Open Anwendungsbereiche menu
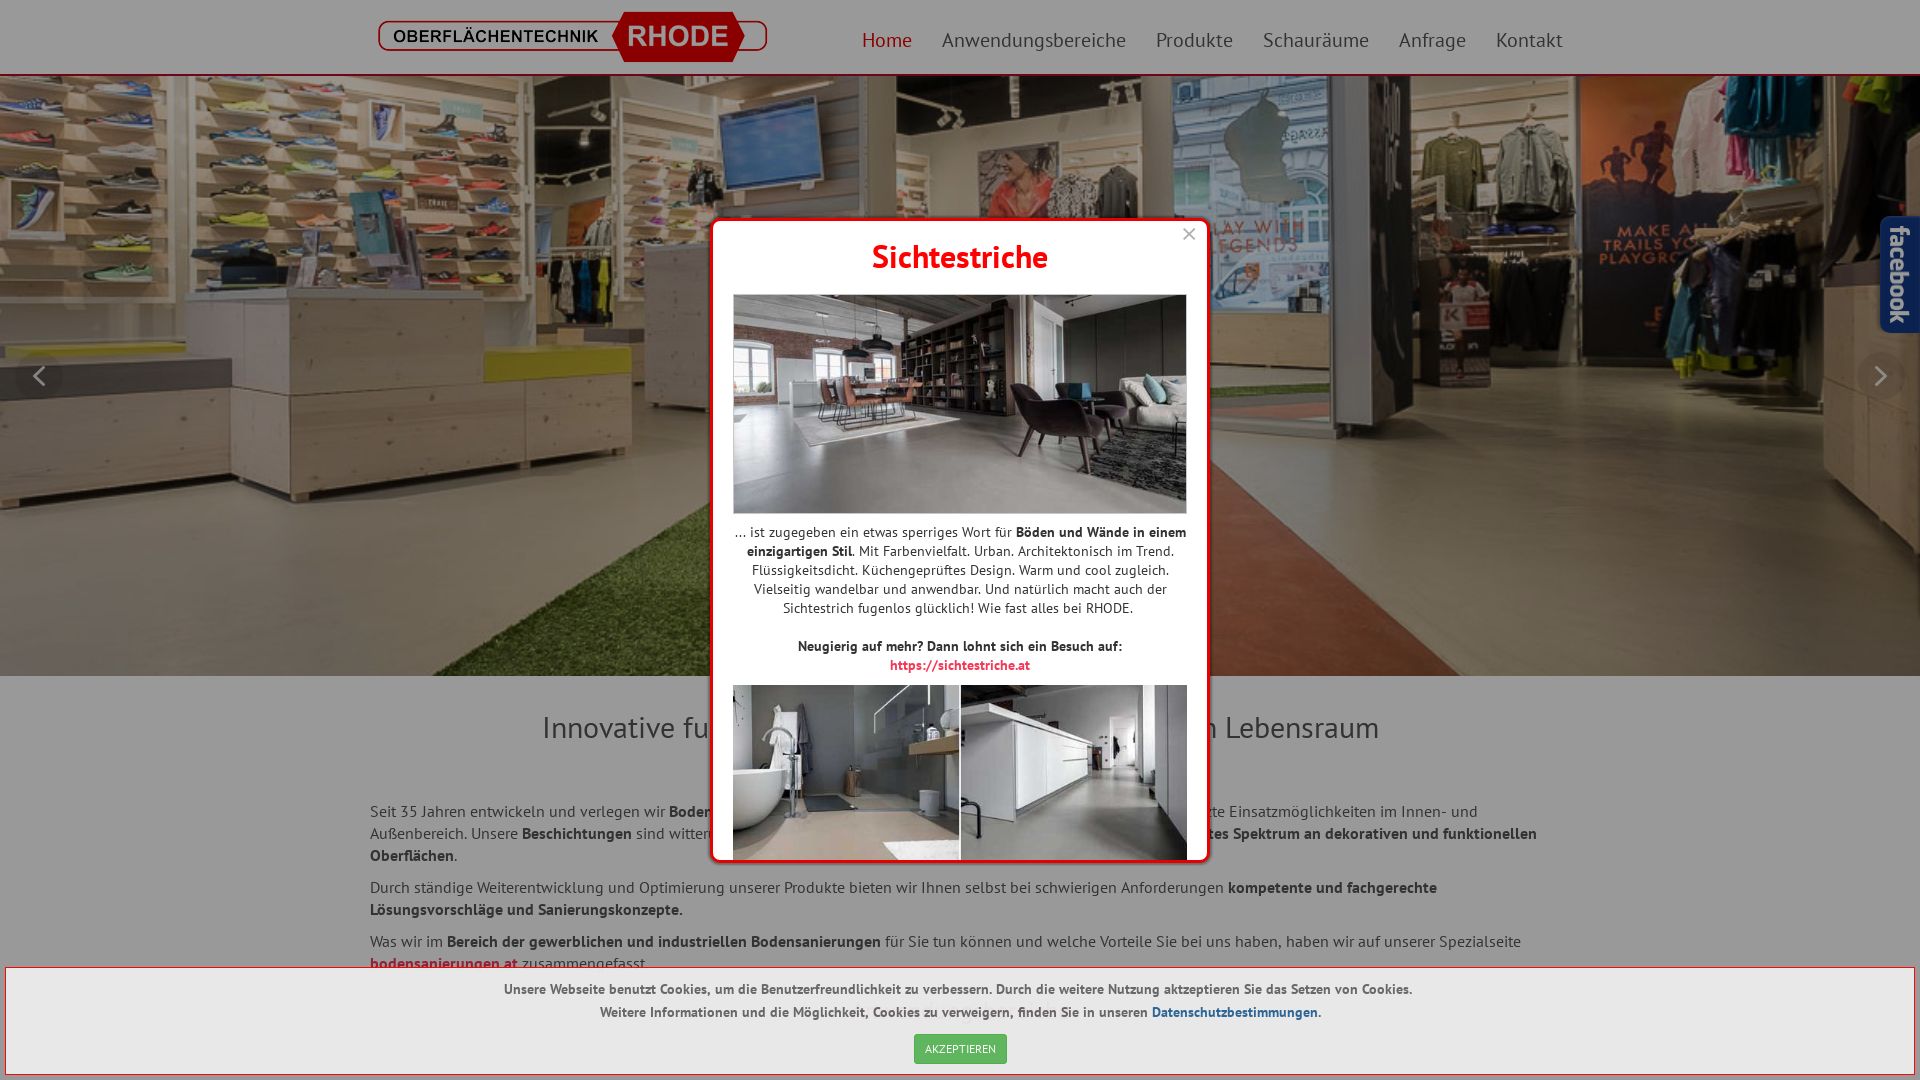1920x1080 pixels. [1034, 40]
